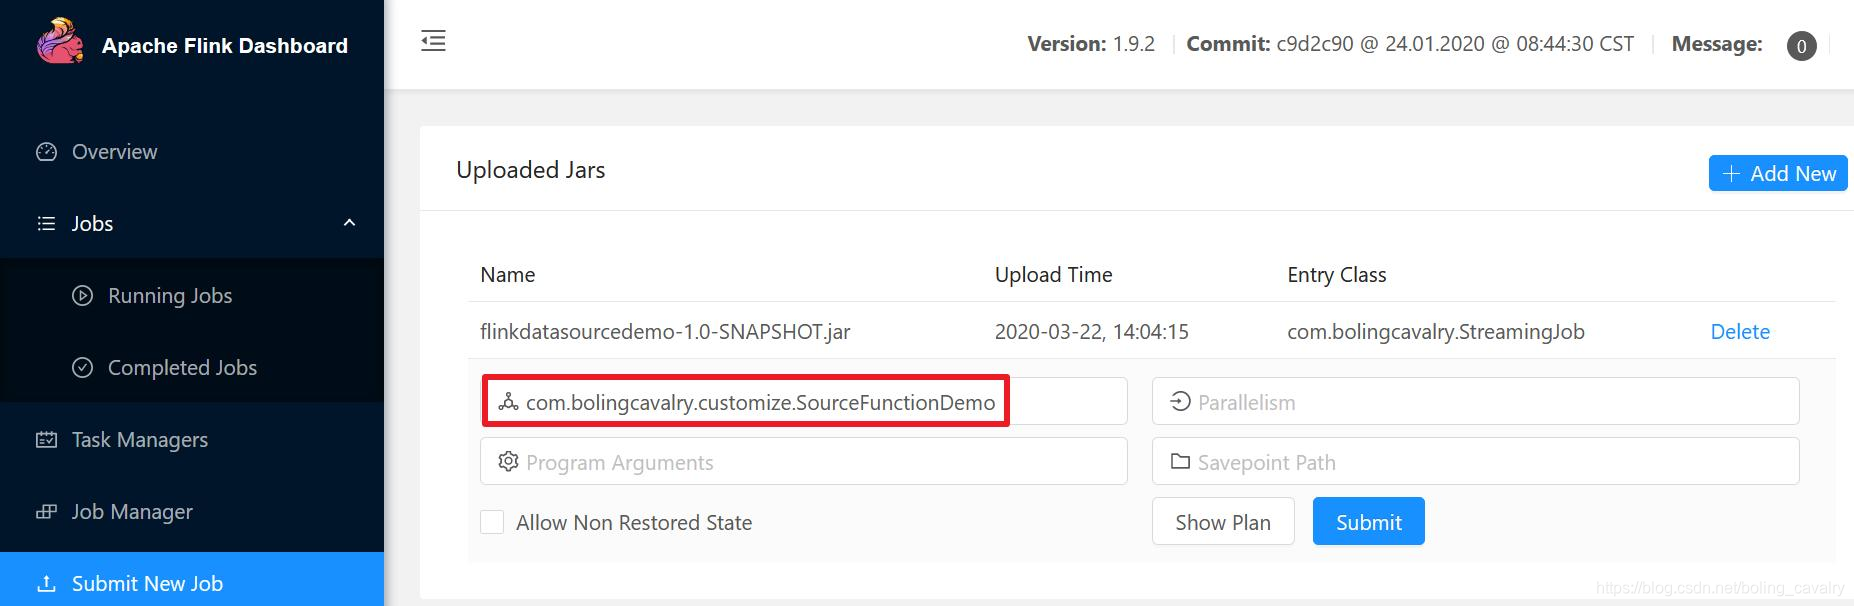This screenshot has height=606, width=1854.
Task: Click the Completed Jobs checkmark icon
Action: point(83,368)
